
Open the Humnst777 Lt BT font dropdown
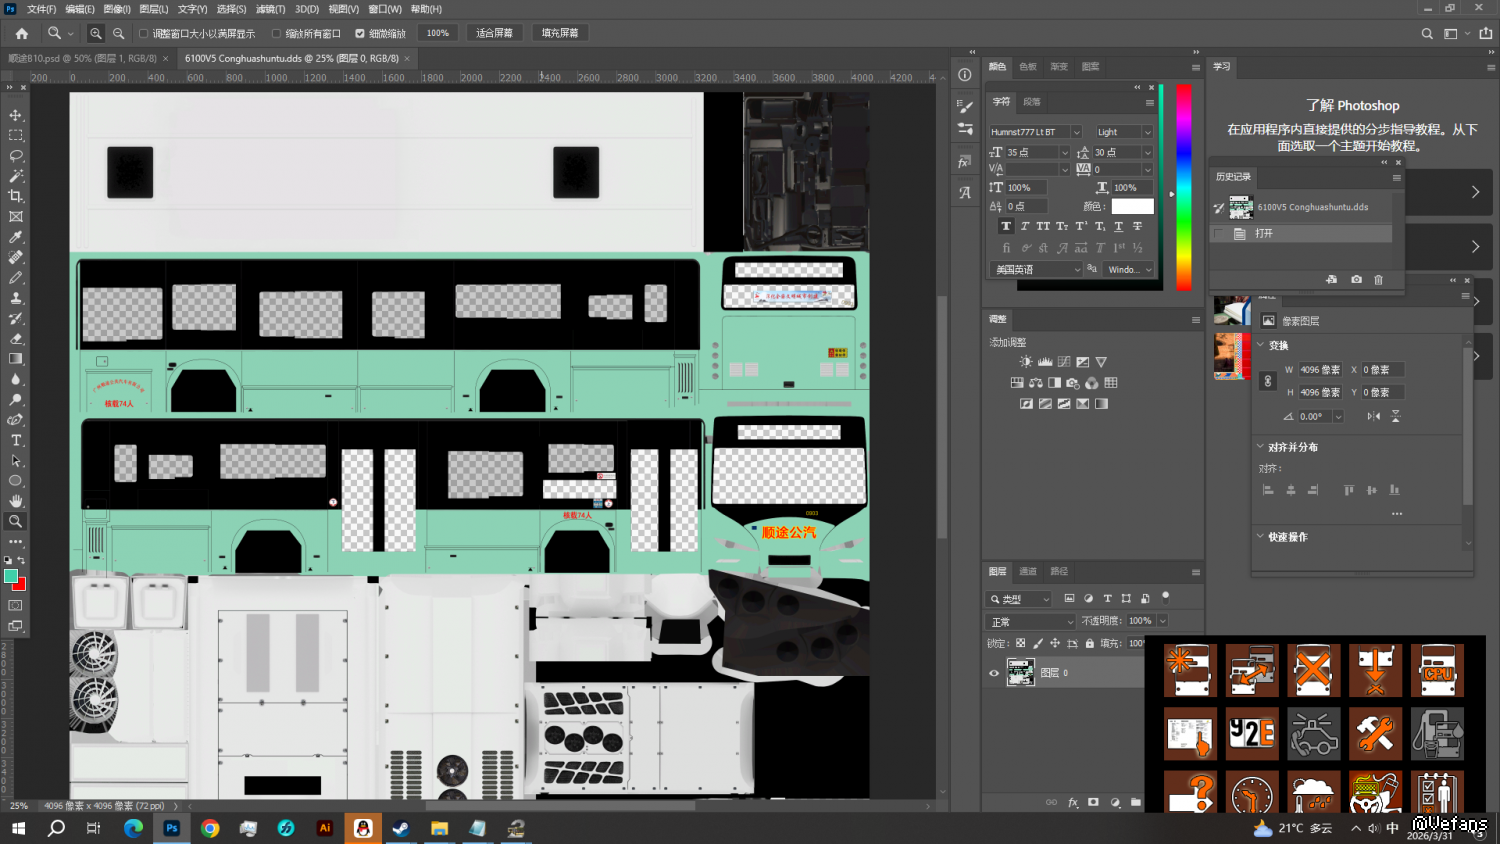point(1076,132)
